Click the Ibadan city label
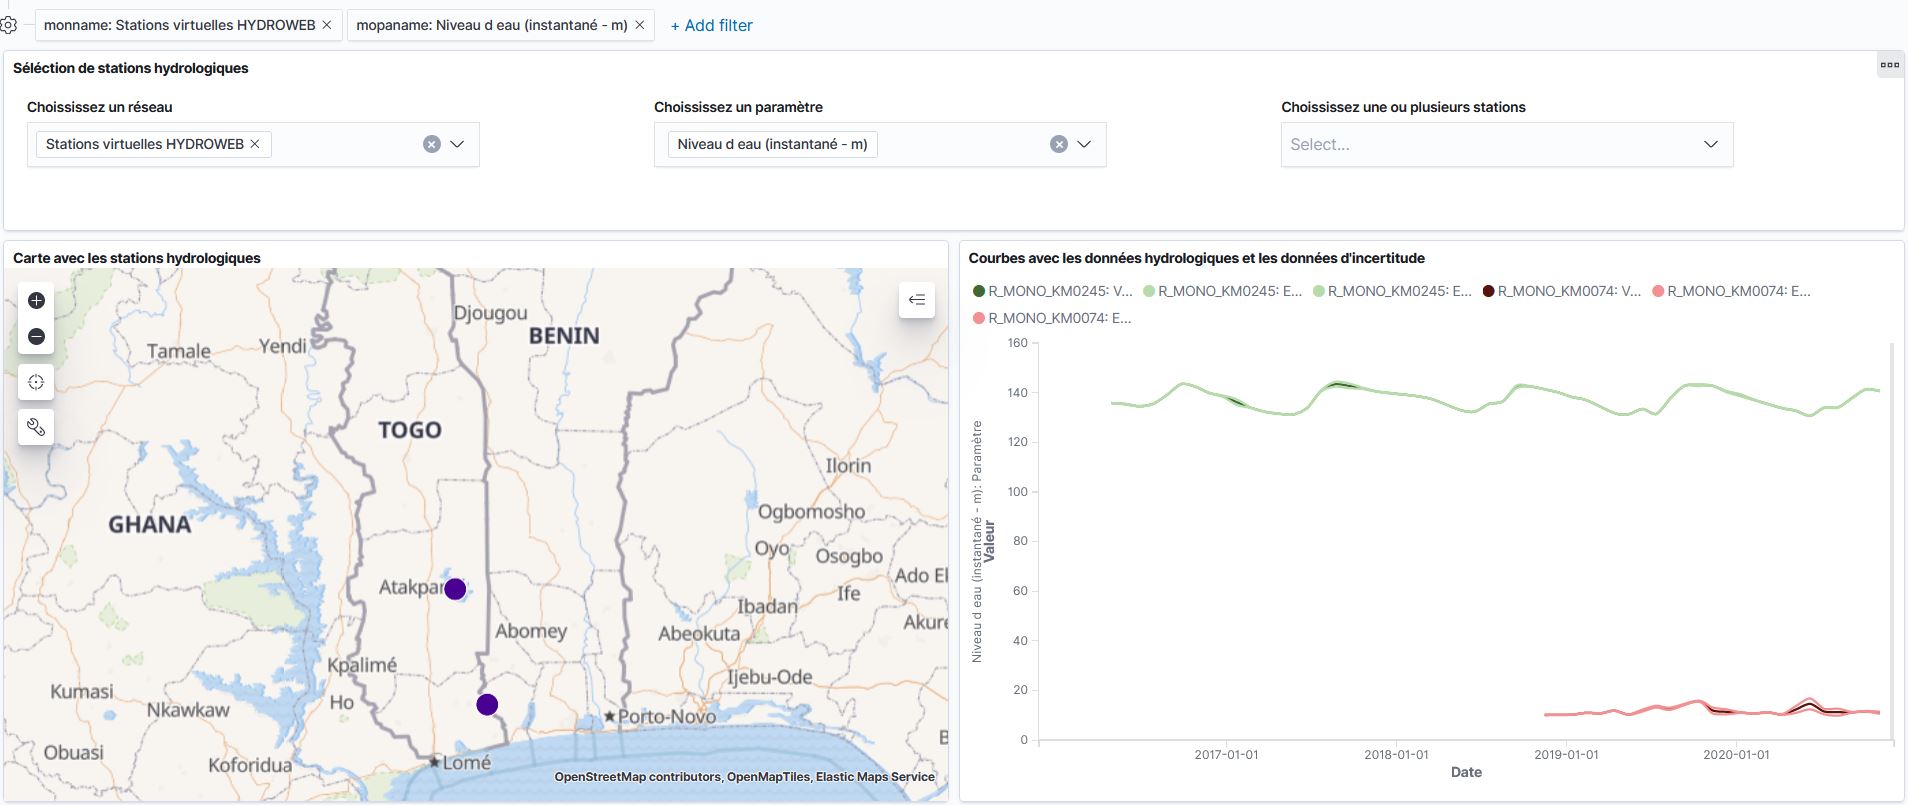This screenshot has width=1908, height=805. tap(768, 607)
